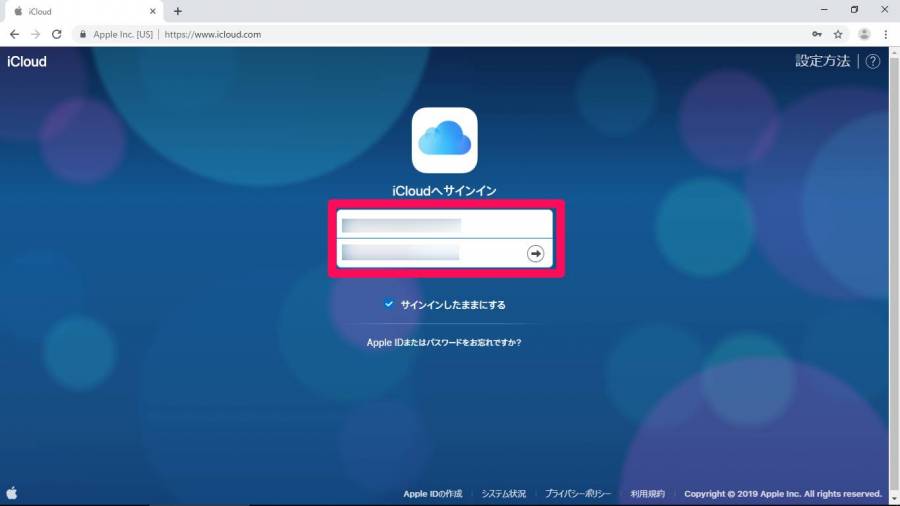Click the iCloud title text at top left
The image size is (900, 506).
click(27, 61)
